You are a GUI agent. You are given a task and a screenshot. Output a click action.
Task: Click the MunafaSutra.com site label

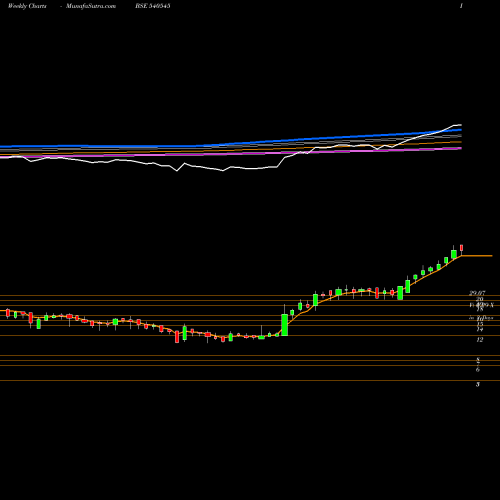point(91,6)
